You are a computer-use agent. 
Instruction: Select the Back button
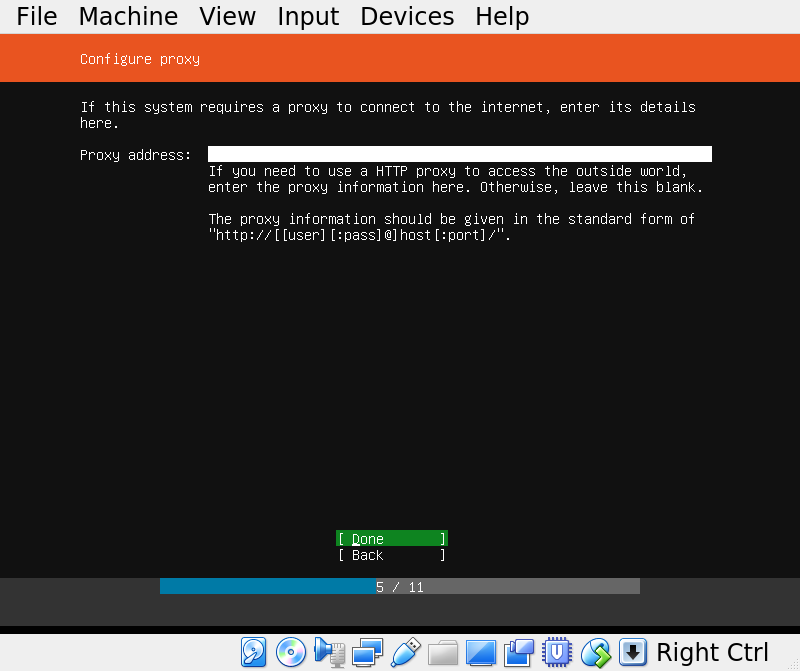point(391,555)
